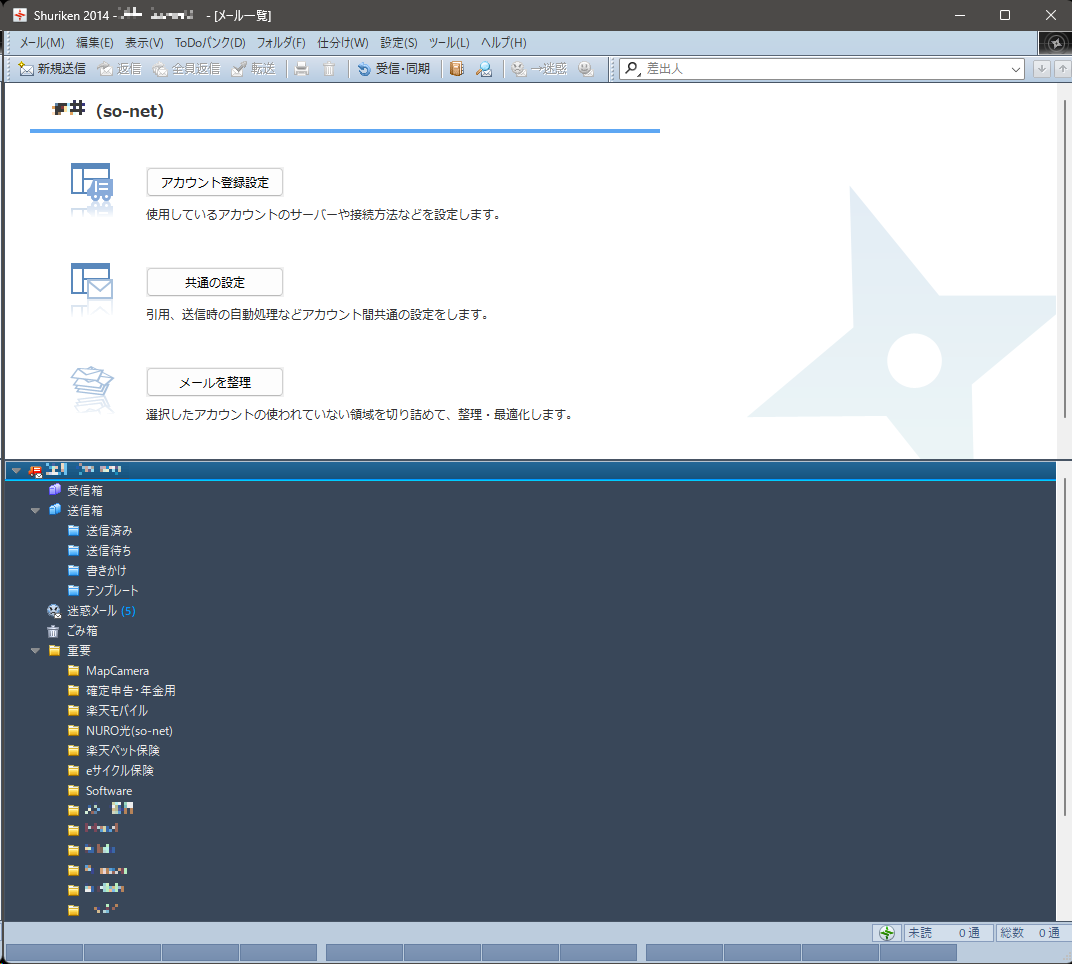Image resolution: width=1072 pixels, height=964 pixels.
Task: Click the magnifier icon in the search box
Action: pyautogui.click(x=632, y=69)
